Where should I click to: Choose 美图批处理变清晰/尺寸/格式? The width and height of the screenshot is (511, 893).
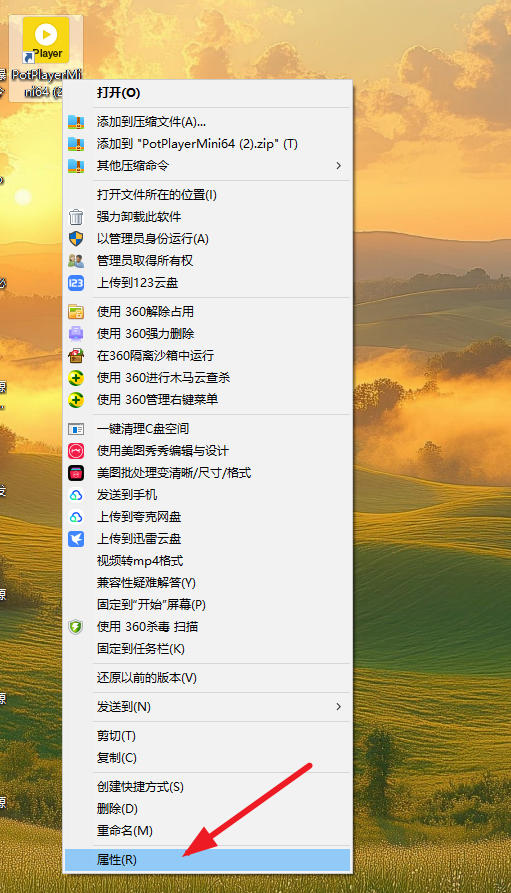point(207,473)
